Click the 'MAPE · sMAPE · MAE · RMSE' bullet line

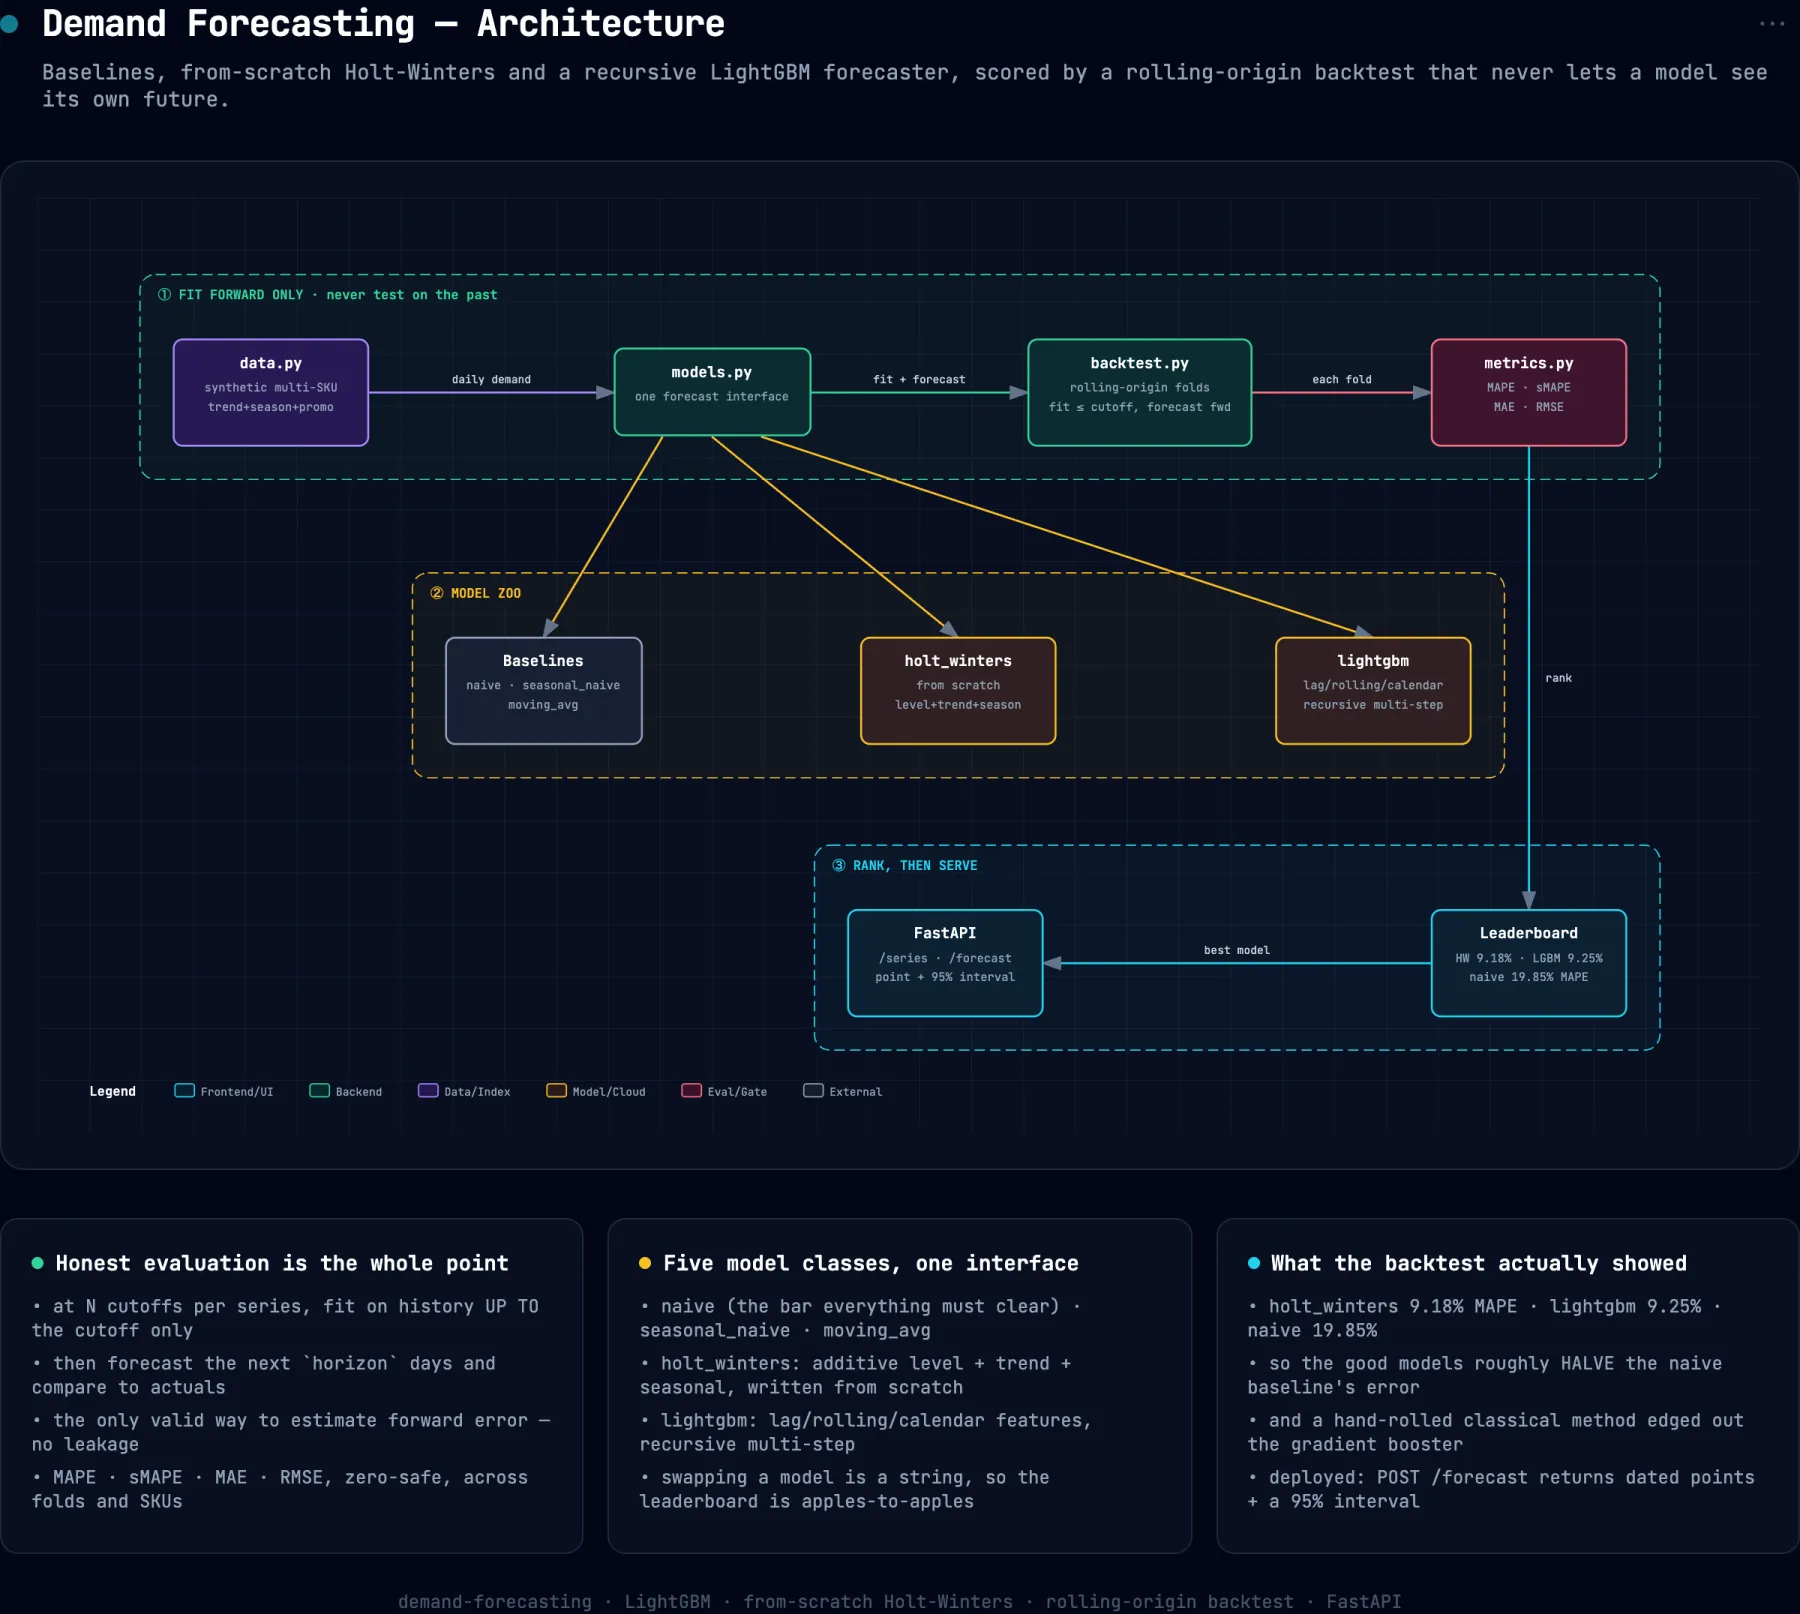click(280, 1489)
